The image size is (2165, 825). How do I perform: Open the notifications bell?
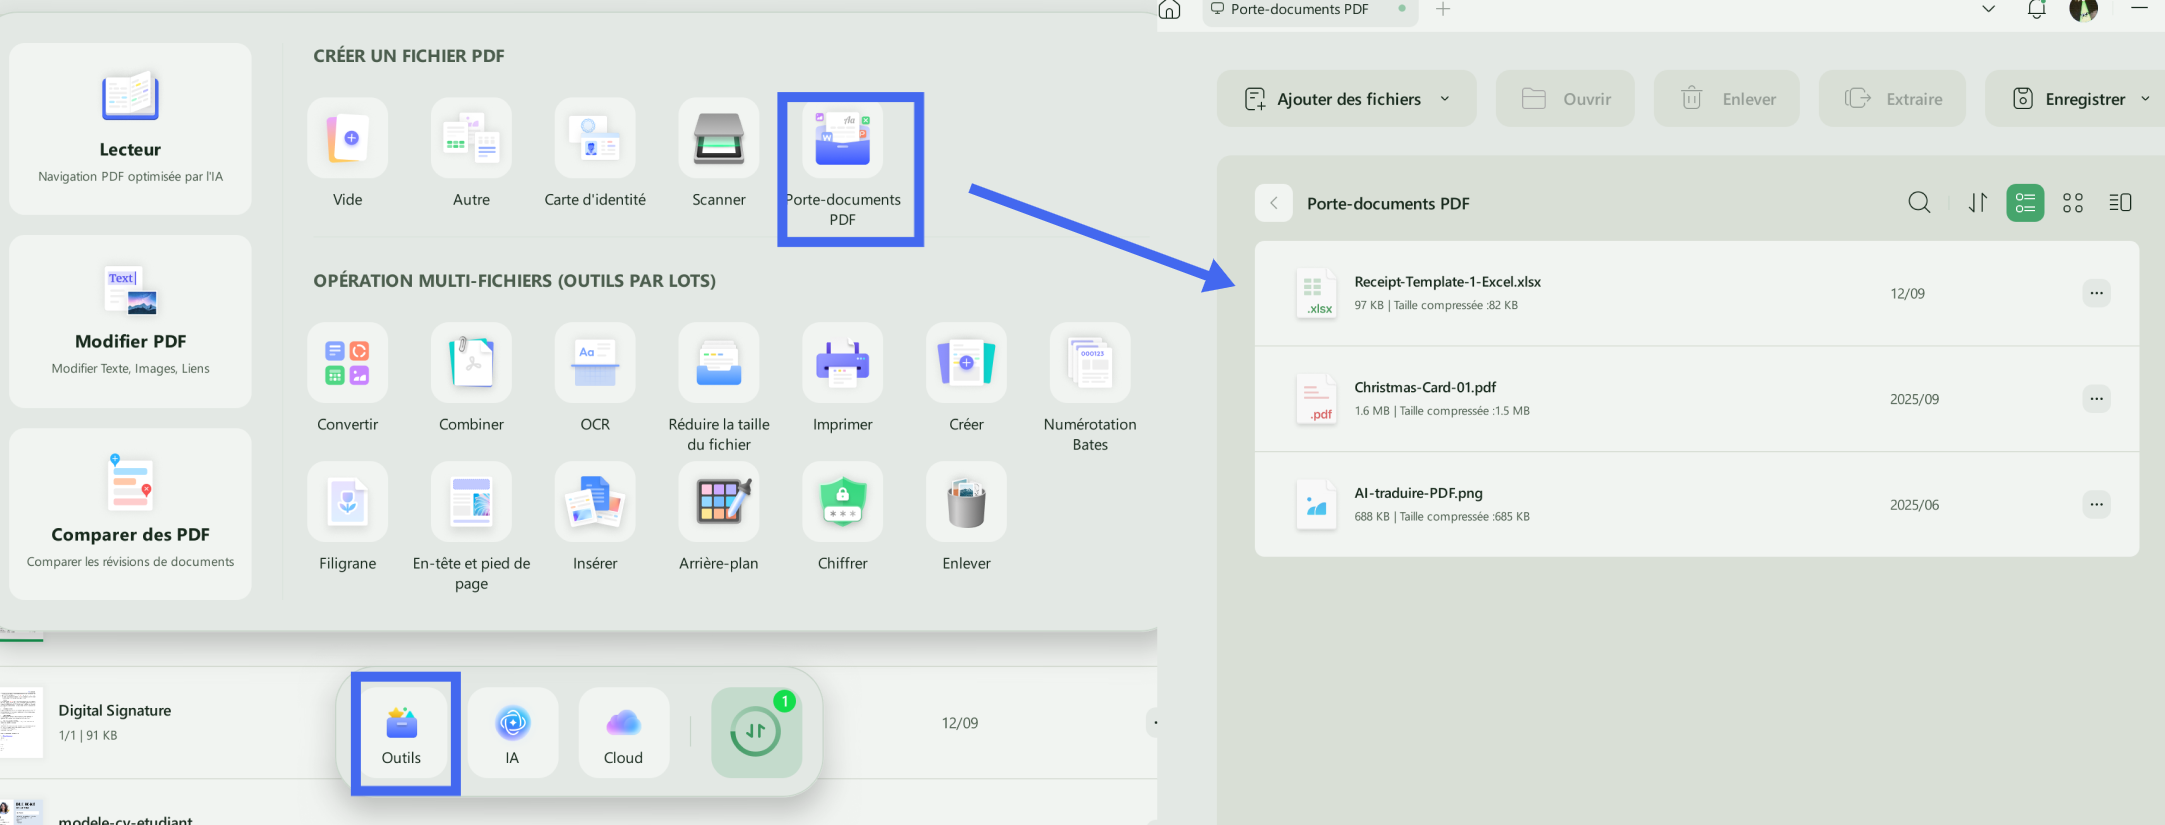(x=2036, y=10)
